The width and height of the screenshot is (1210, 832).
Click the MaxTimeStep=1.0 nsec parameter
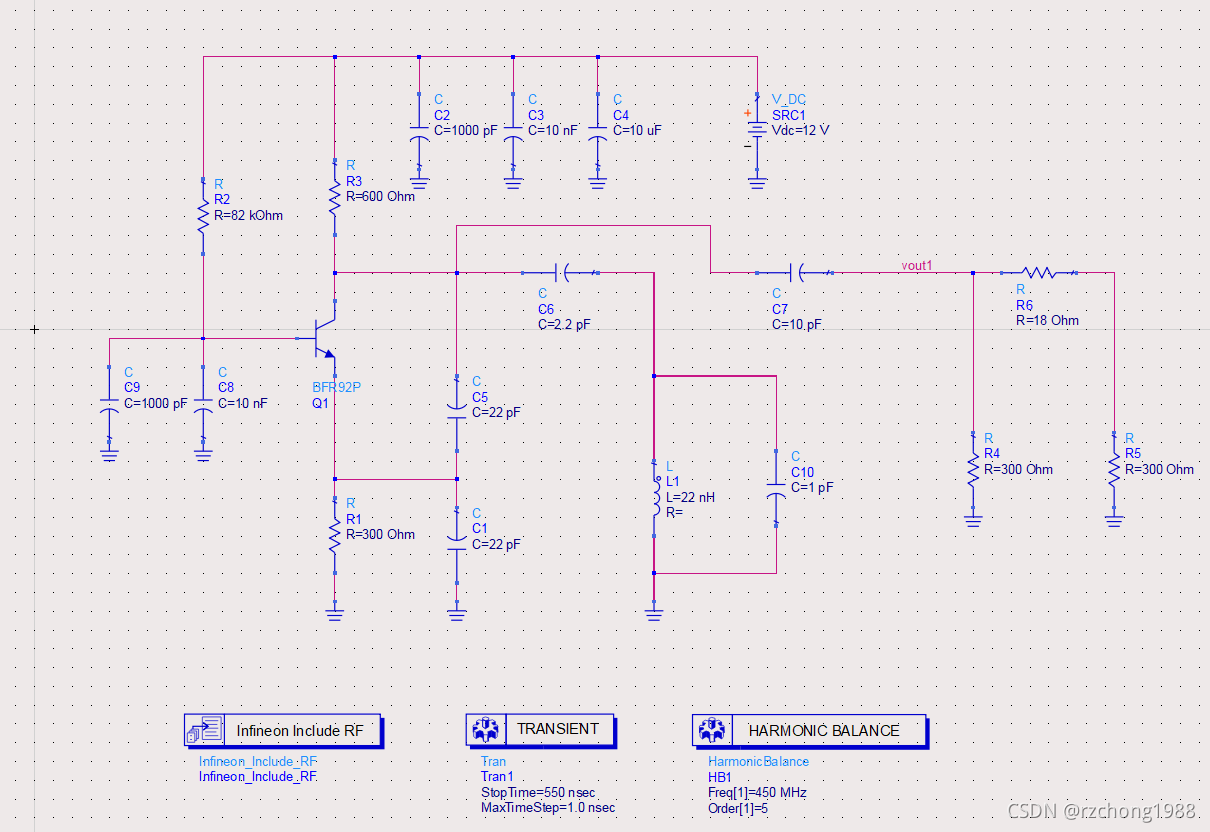tap(548, 807)
